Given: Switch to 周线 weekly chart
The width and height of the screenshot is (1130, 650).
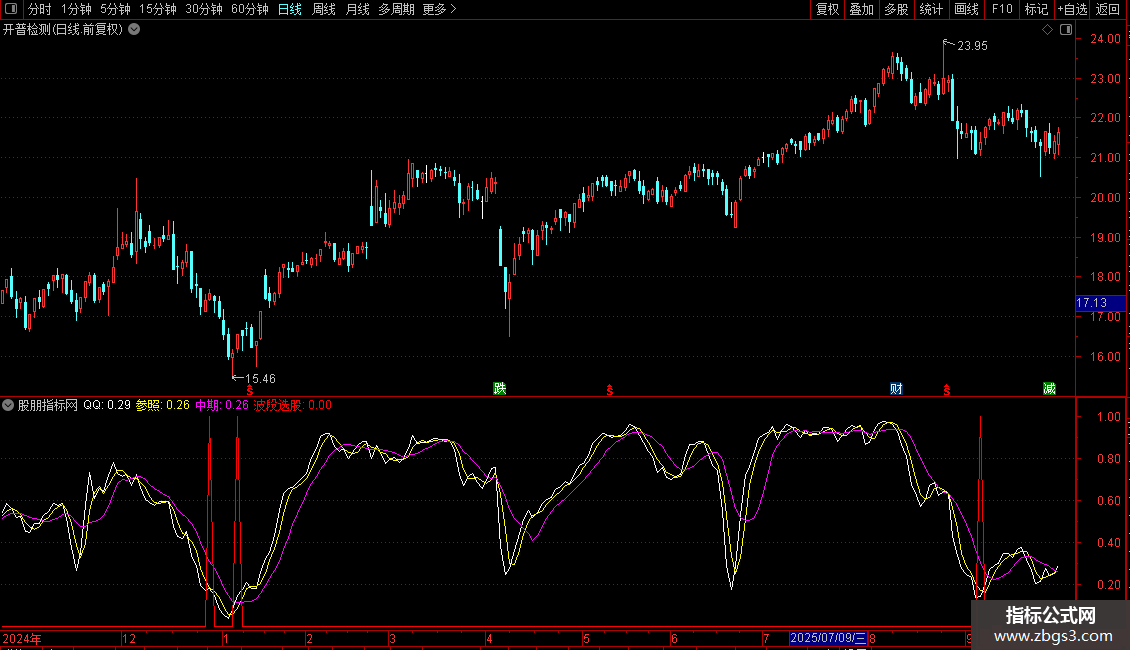Looking at the screenshot, I should pos(324,9).
